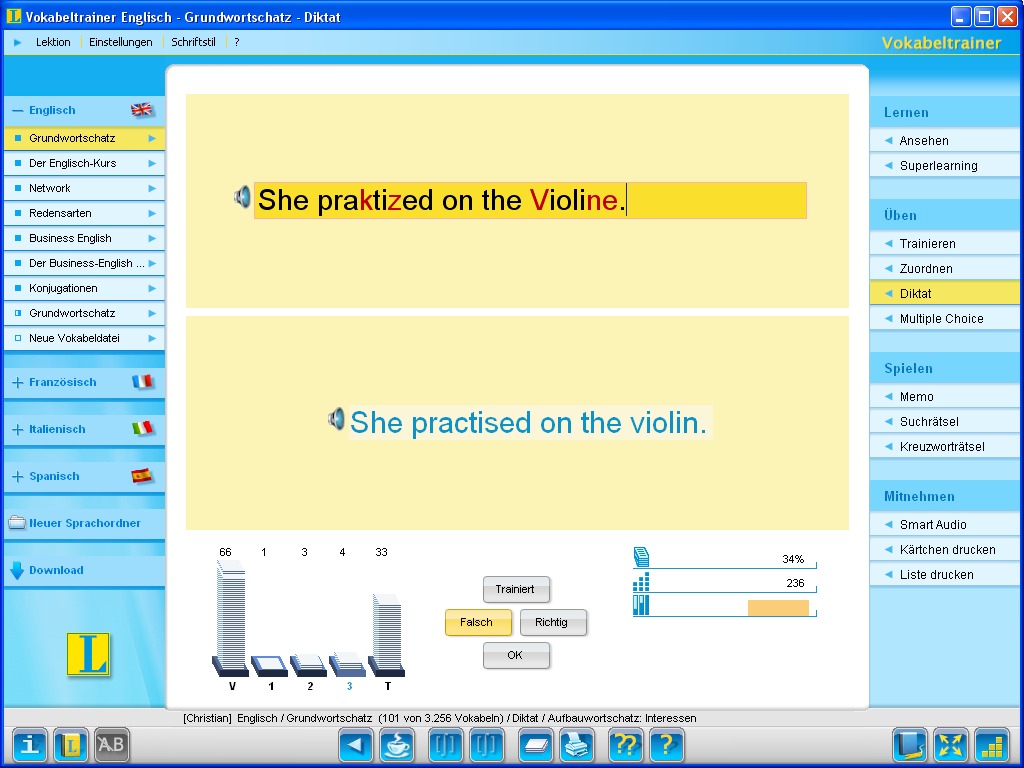Click the Download arrow icon
Screen dimensions: 1024x768
17,570
